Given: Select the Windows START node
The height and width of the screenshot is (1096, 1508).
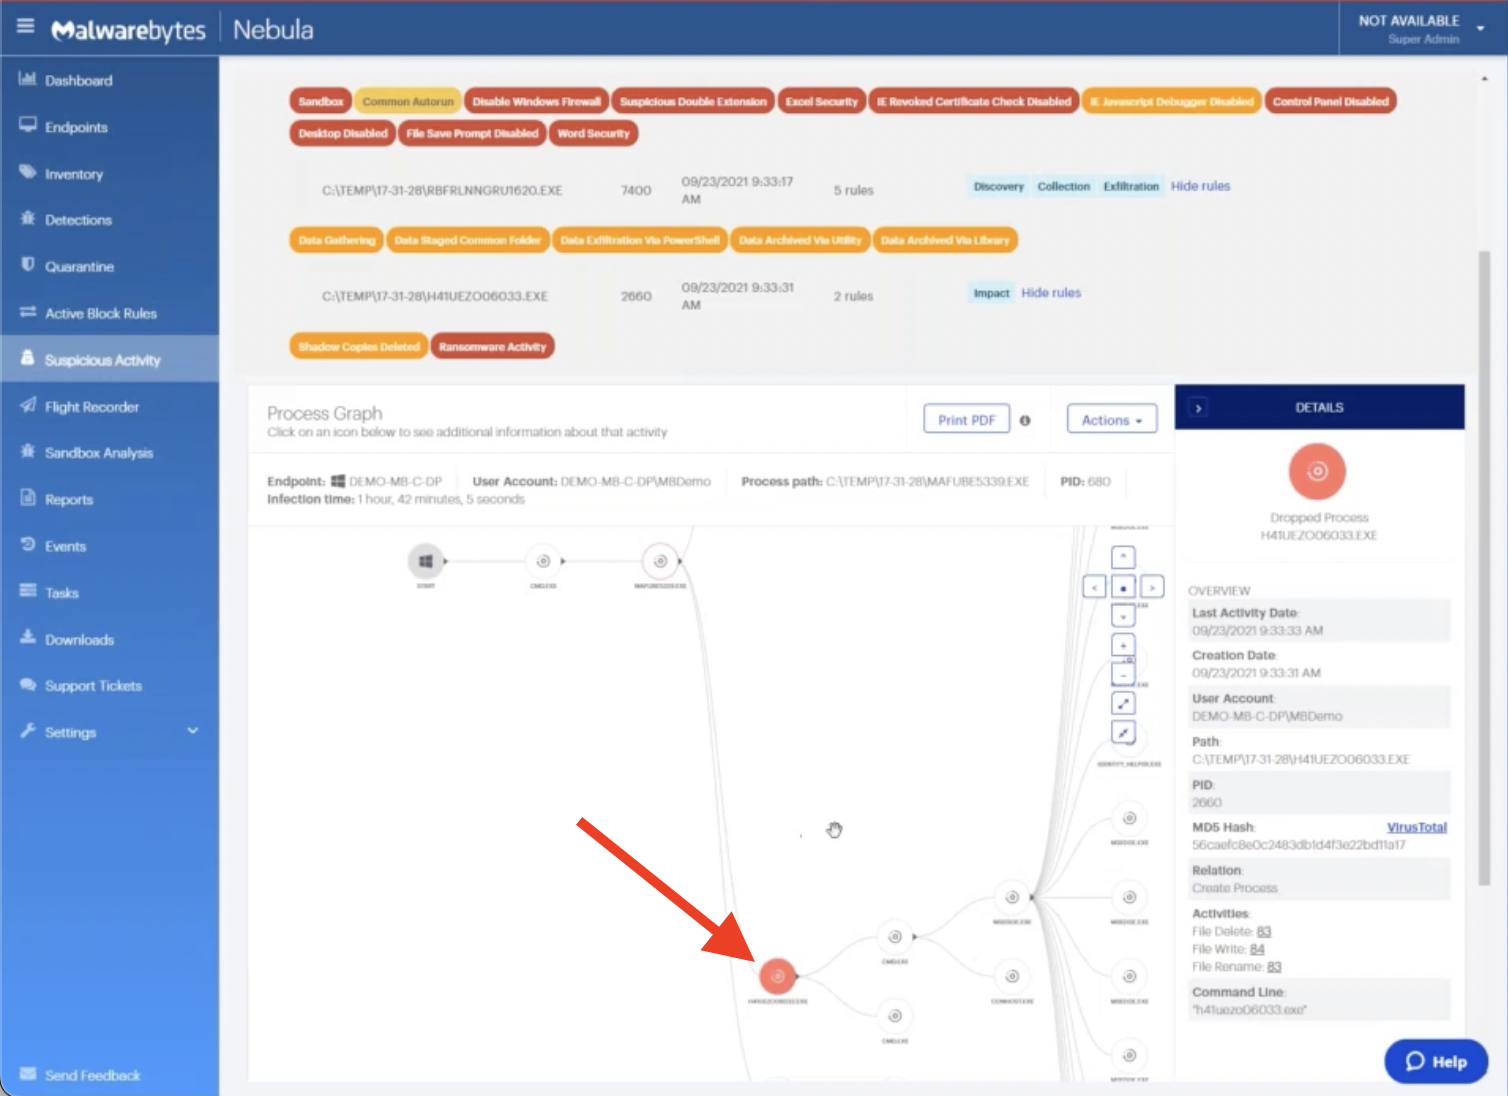Looking at the screenshot, I should (x=426, y=561).
